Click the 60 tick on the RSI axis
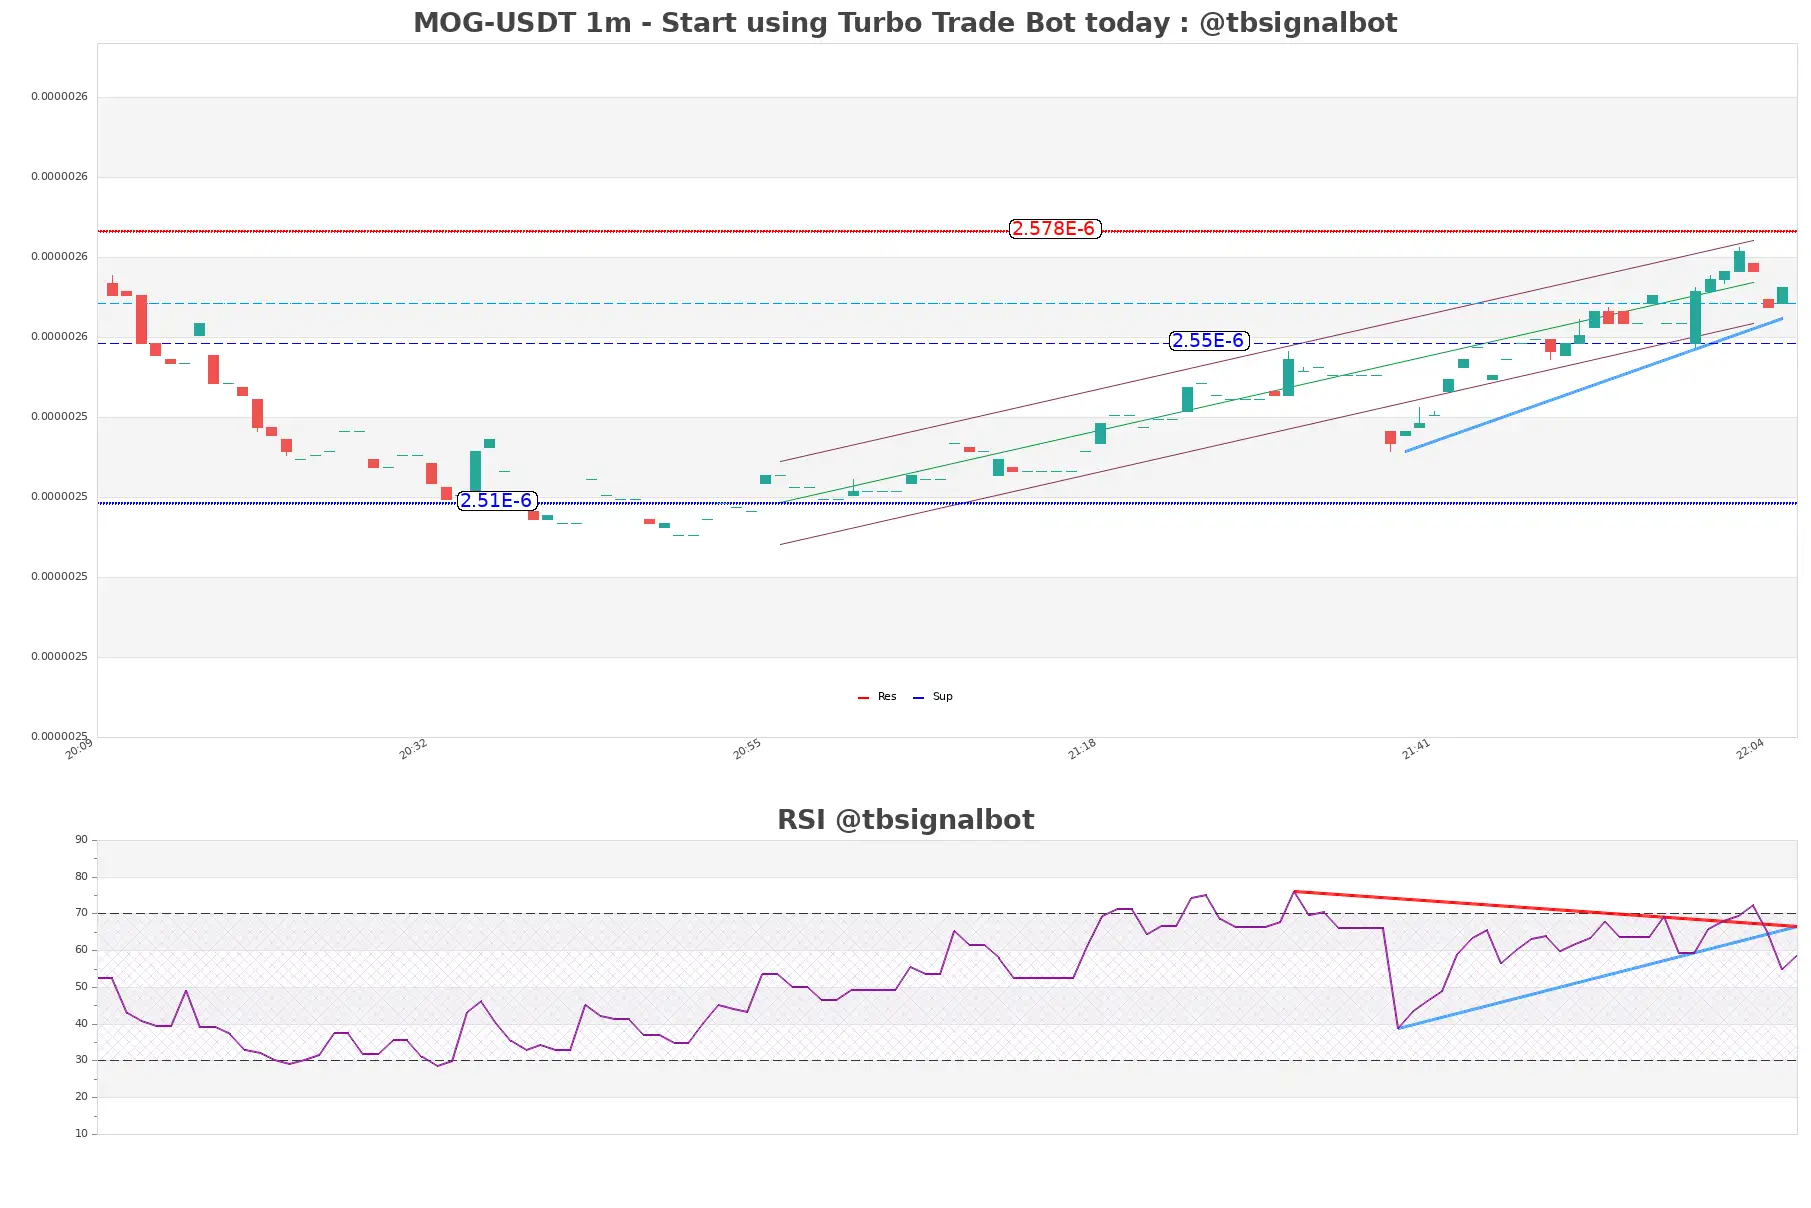This screenshot has width=1811, height=1208. click(81, 950)
